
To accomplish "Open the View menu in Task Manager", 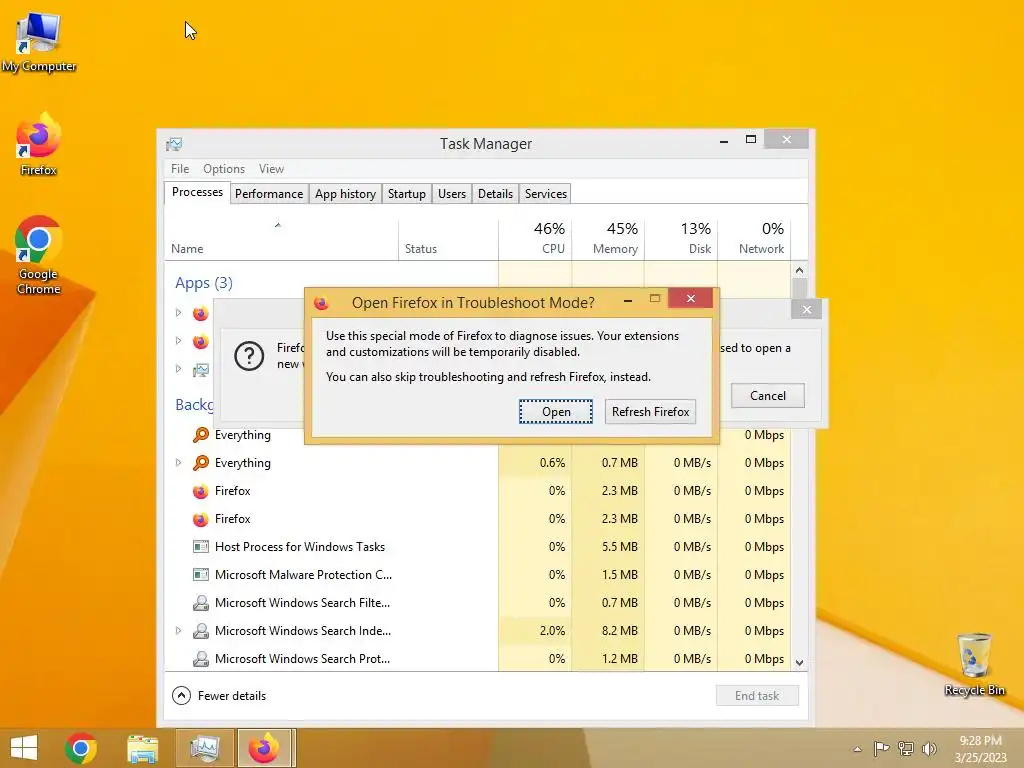I will pos(271,168).
